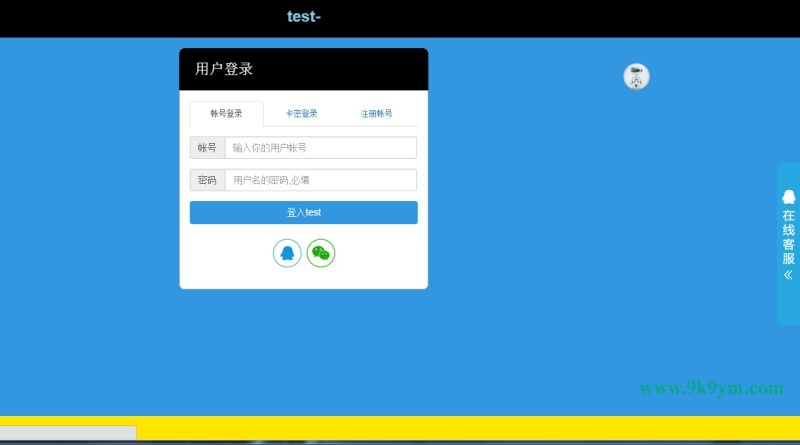Switch to the 卡密登录 tab
800x445 pixels.
(301, 114)
